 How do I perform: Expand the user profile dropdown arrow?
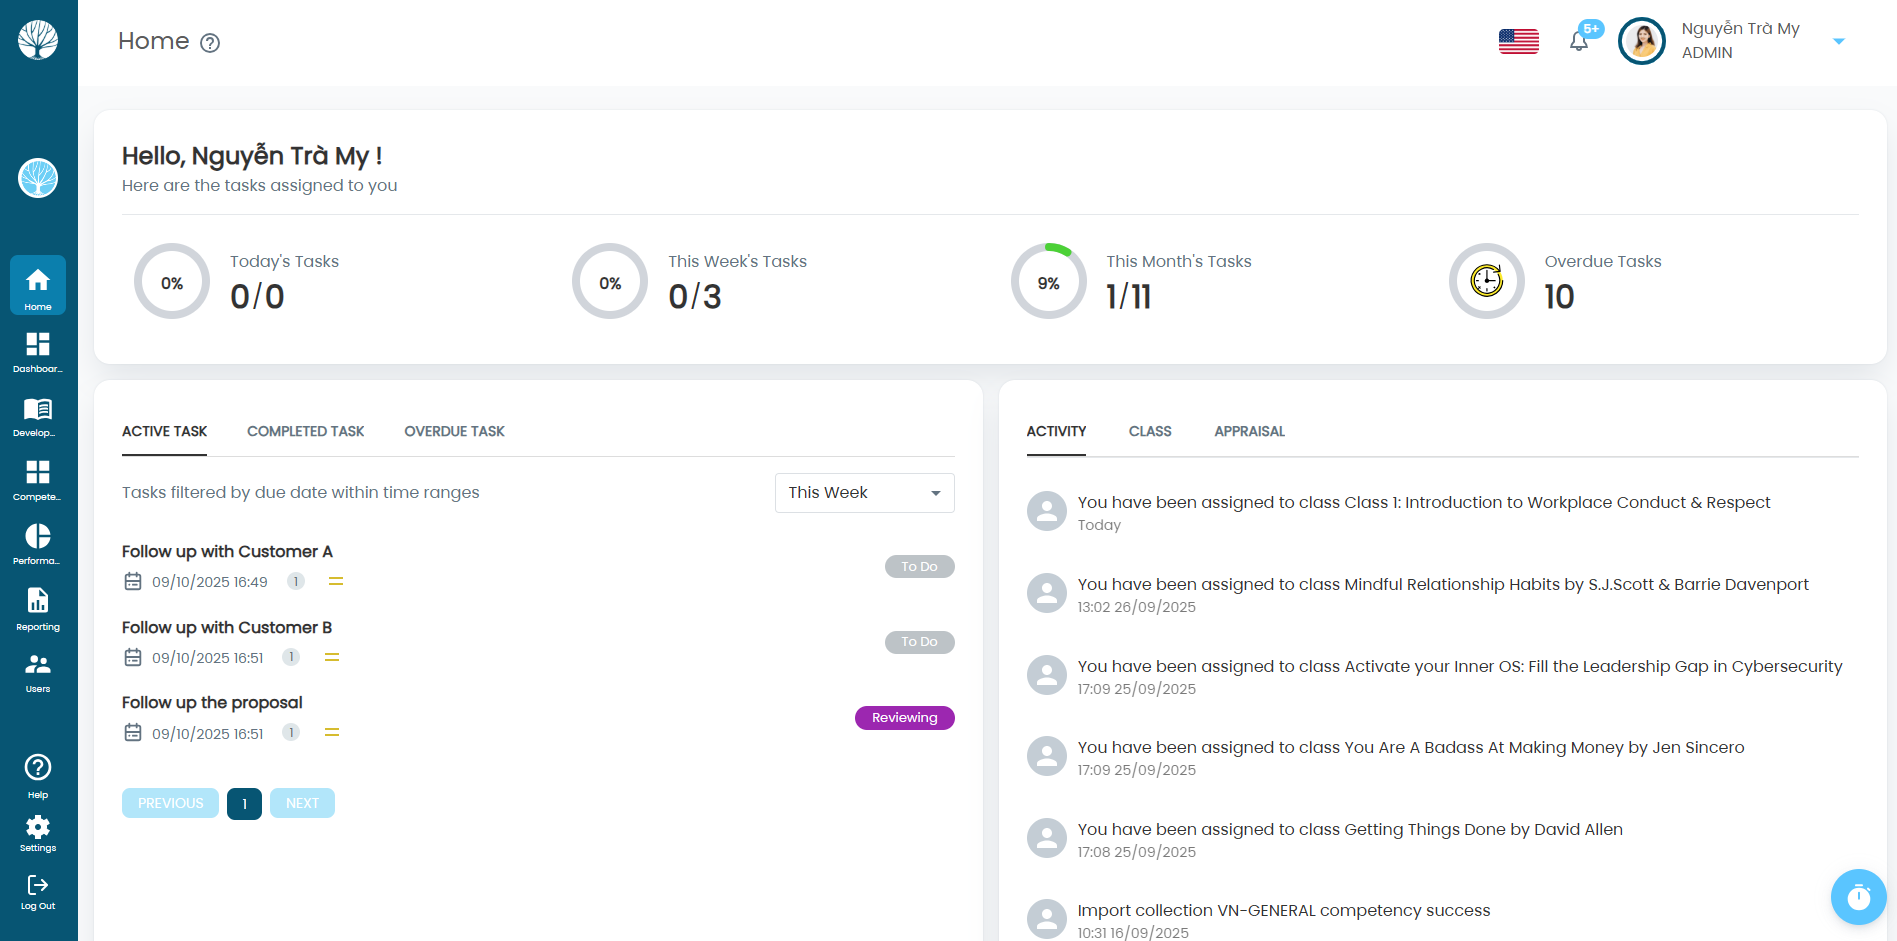[x=1838, y=41]
